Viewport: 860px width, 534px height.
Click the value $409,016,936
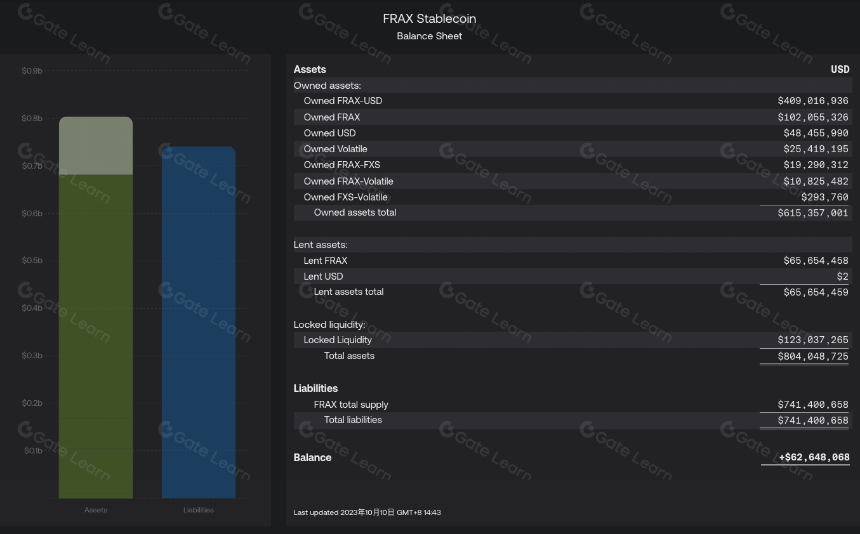point(813,101)
